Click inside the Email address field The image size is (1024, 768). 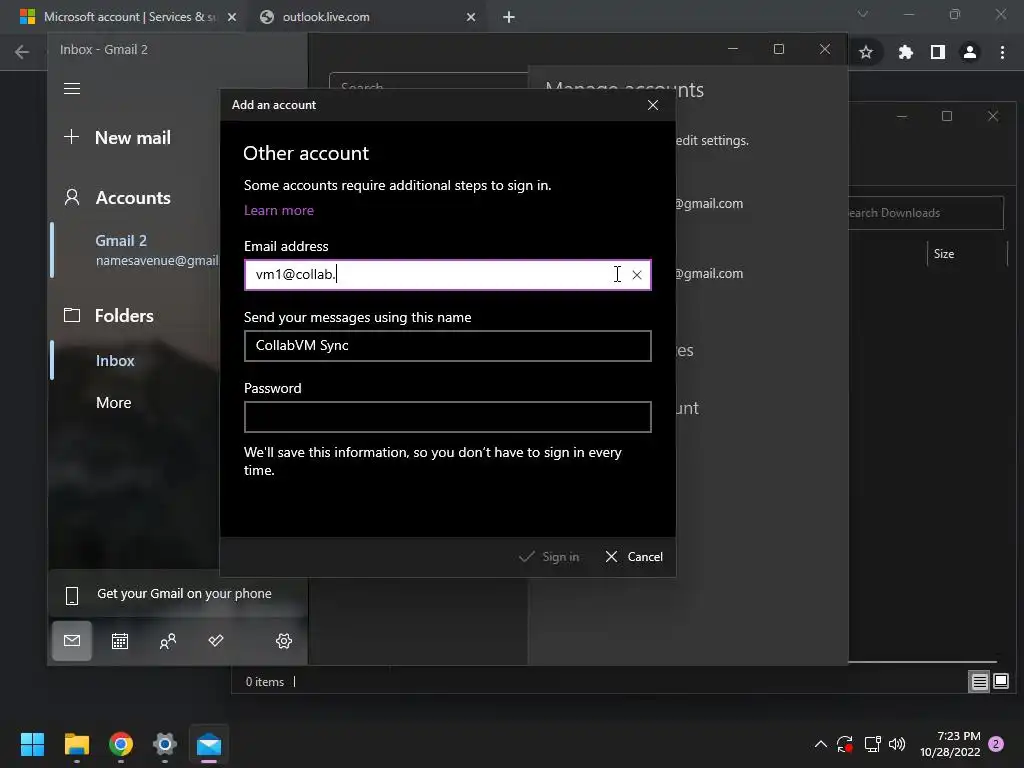(447, 274)
